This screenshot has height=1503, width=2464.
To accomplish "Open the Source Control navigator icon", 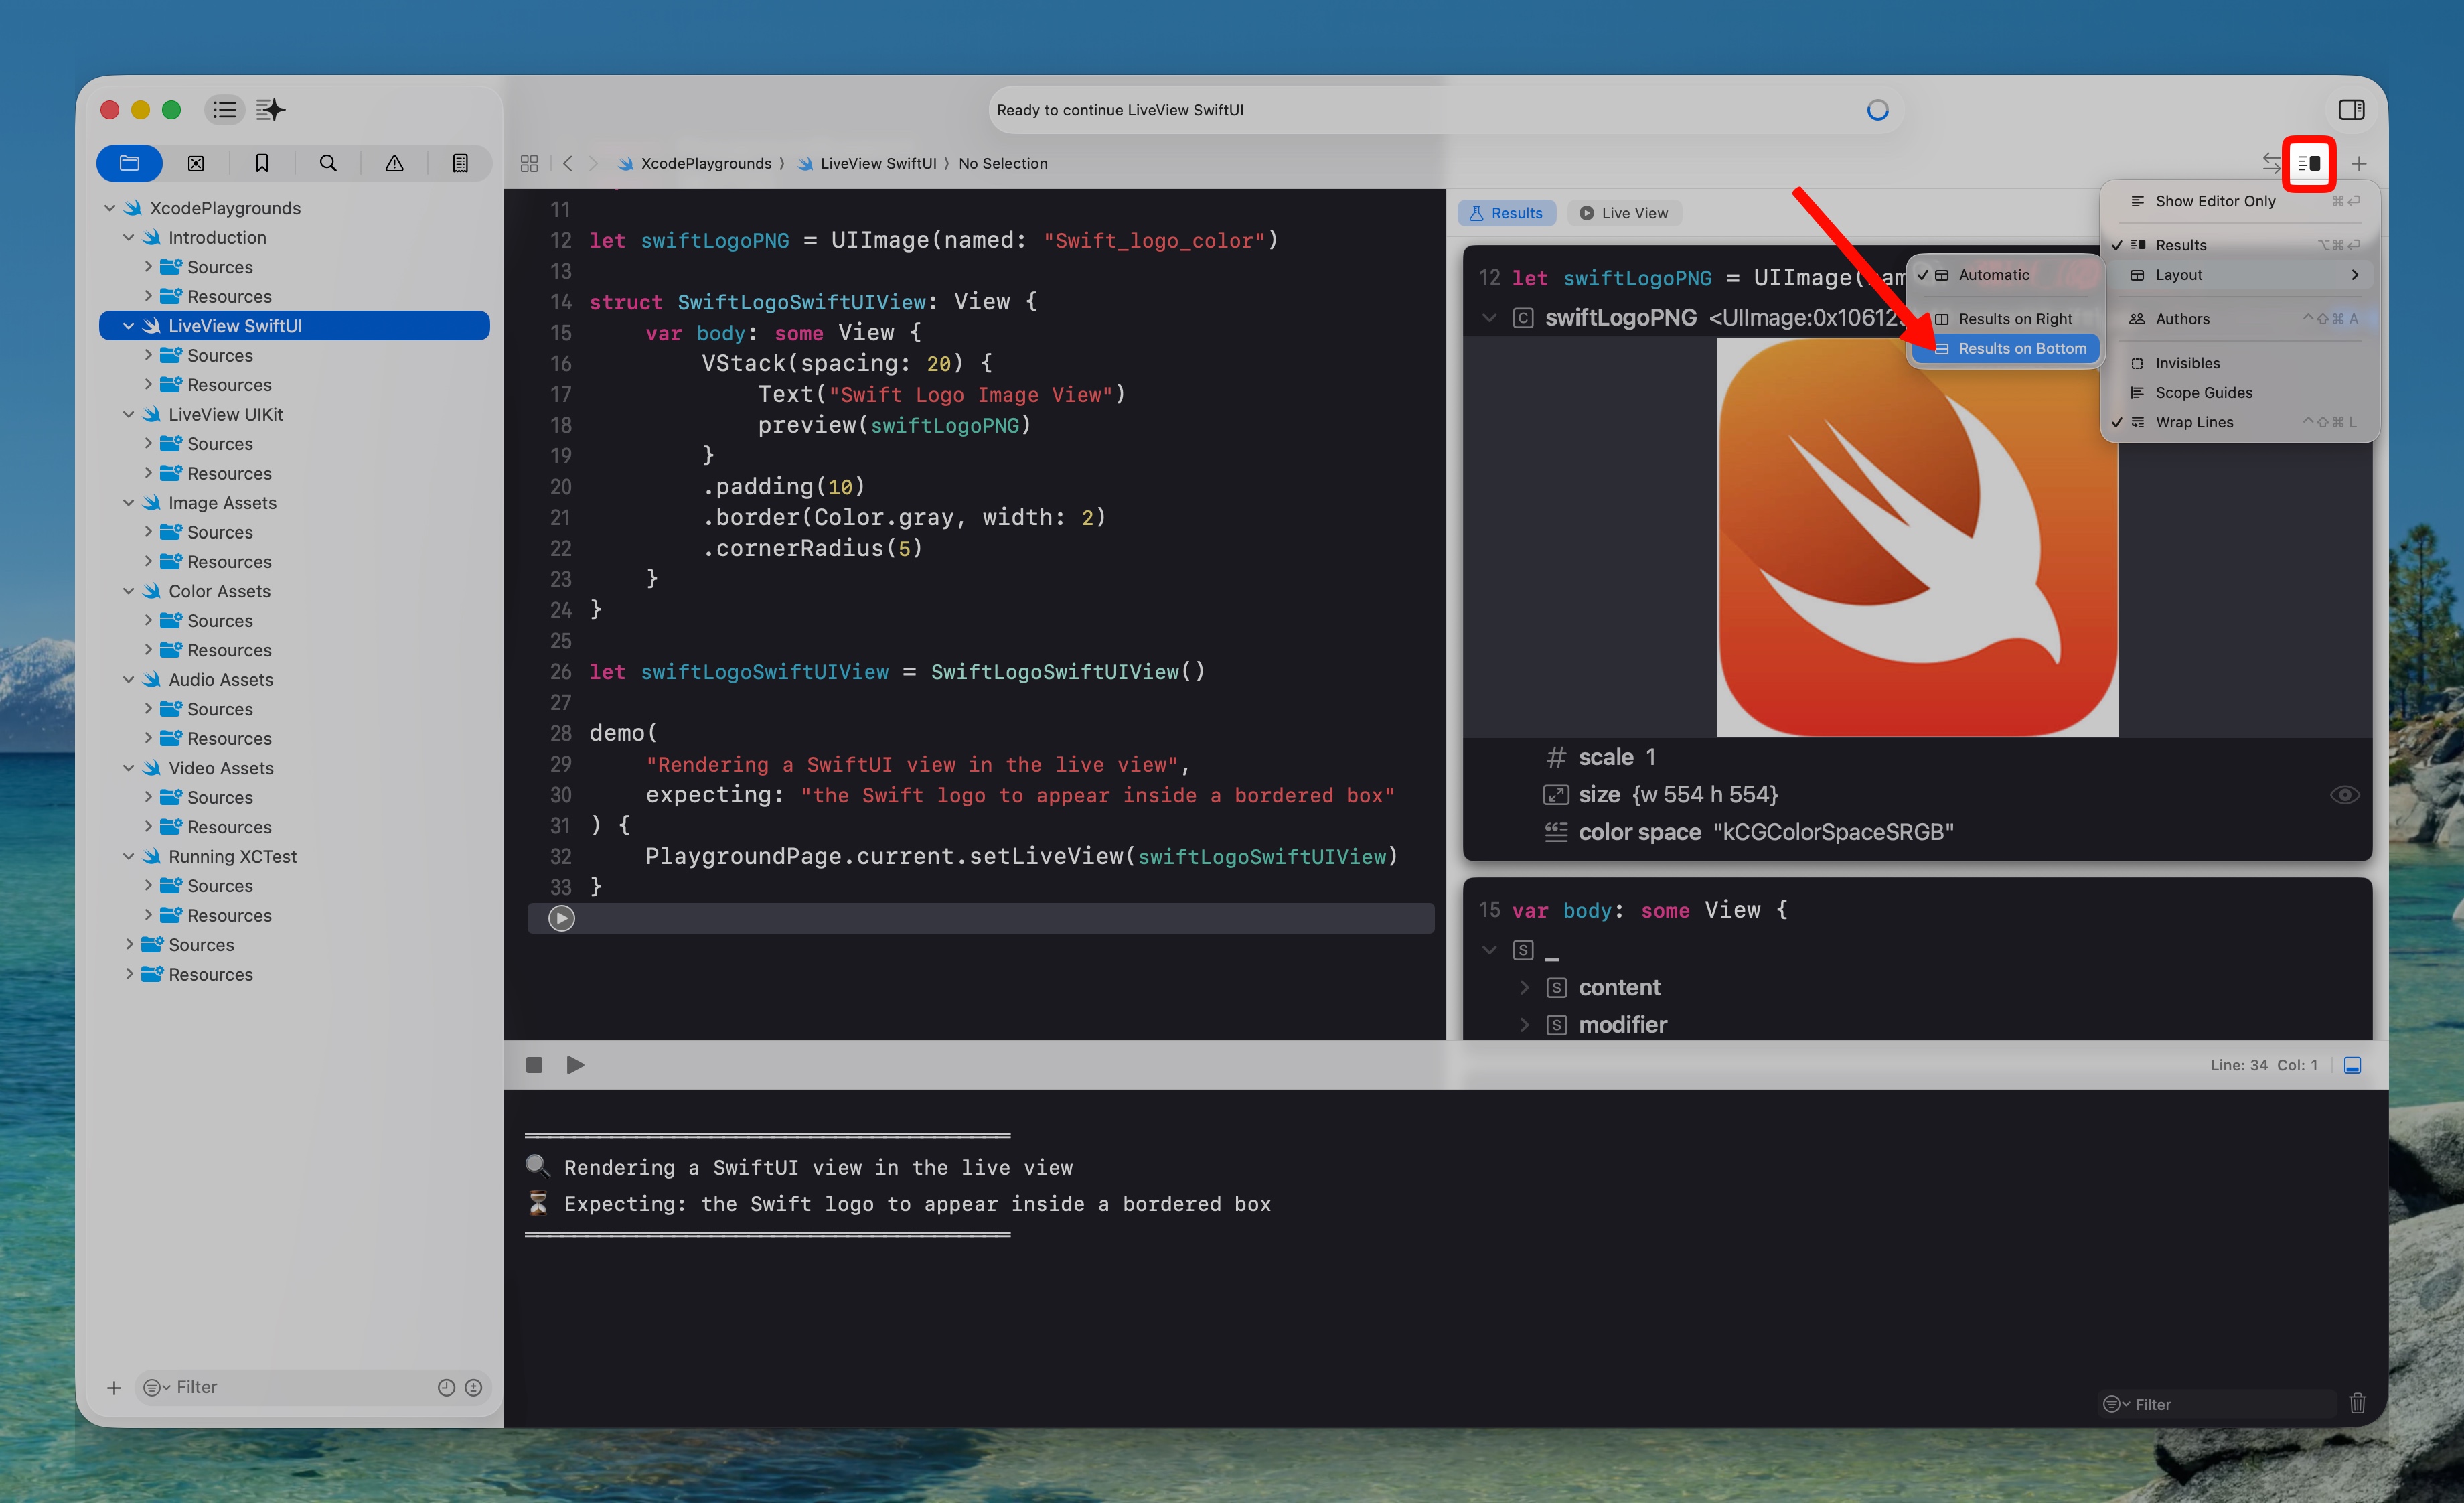I will point(196,163).
